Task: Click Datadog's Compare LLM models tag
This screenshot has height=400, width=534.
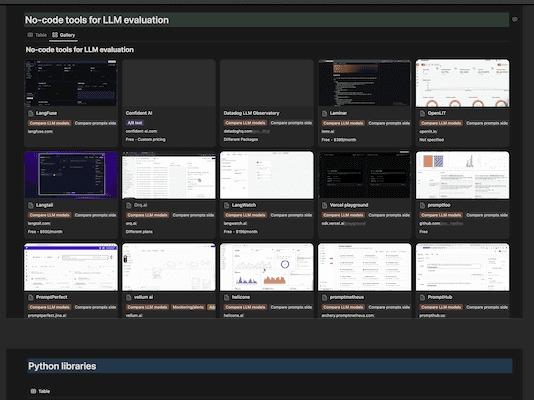Action: click(x=245, y=123)
